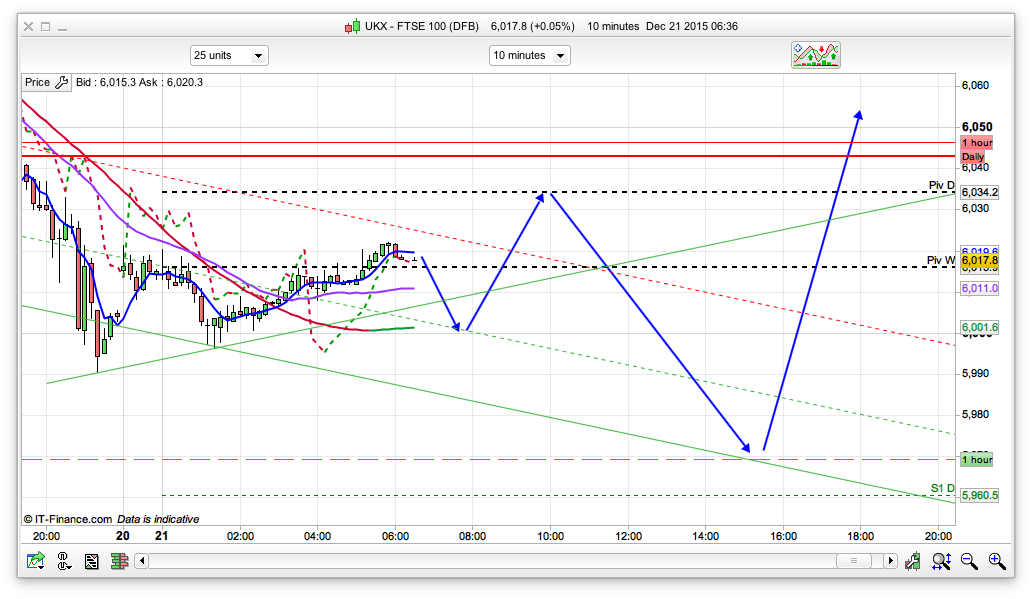Zoom in with the plus magnifier

pos(996,561)
